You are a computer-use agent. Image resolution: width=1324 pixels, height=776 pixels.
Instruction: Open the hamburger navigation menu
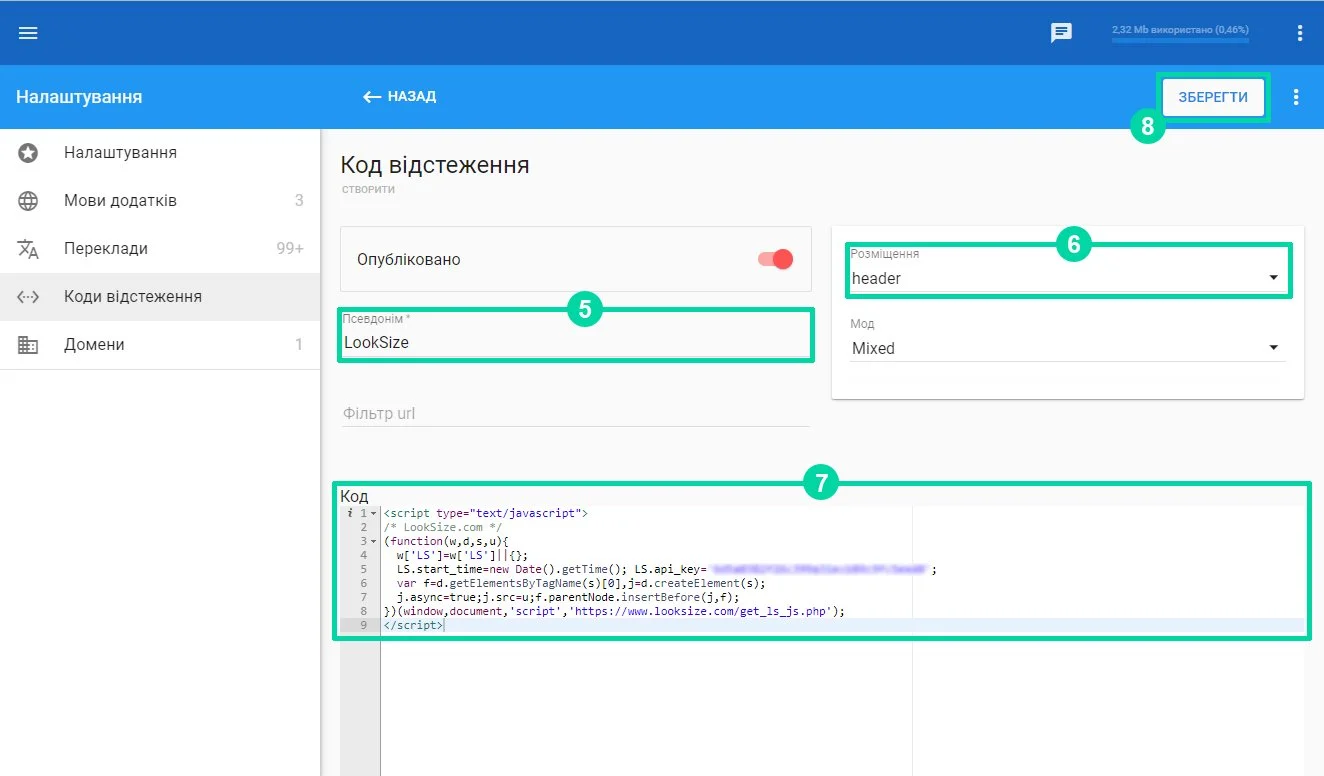(x=28, y=33)
